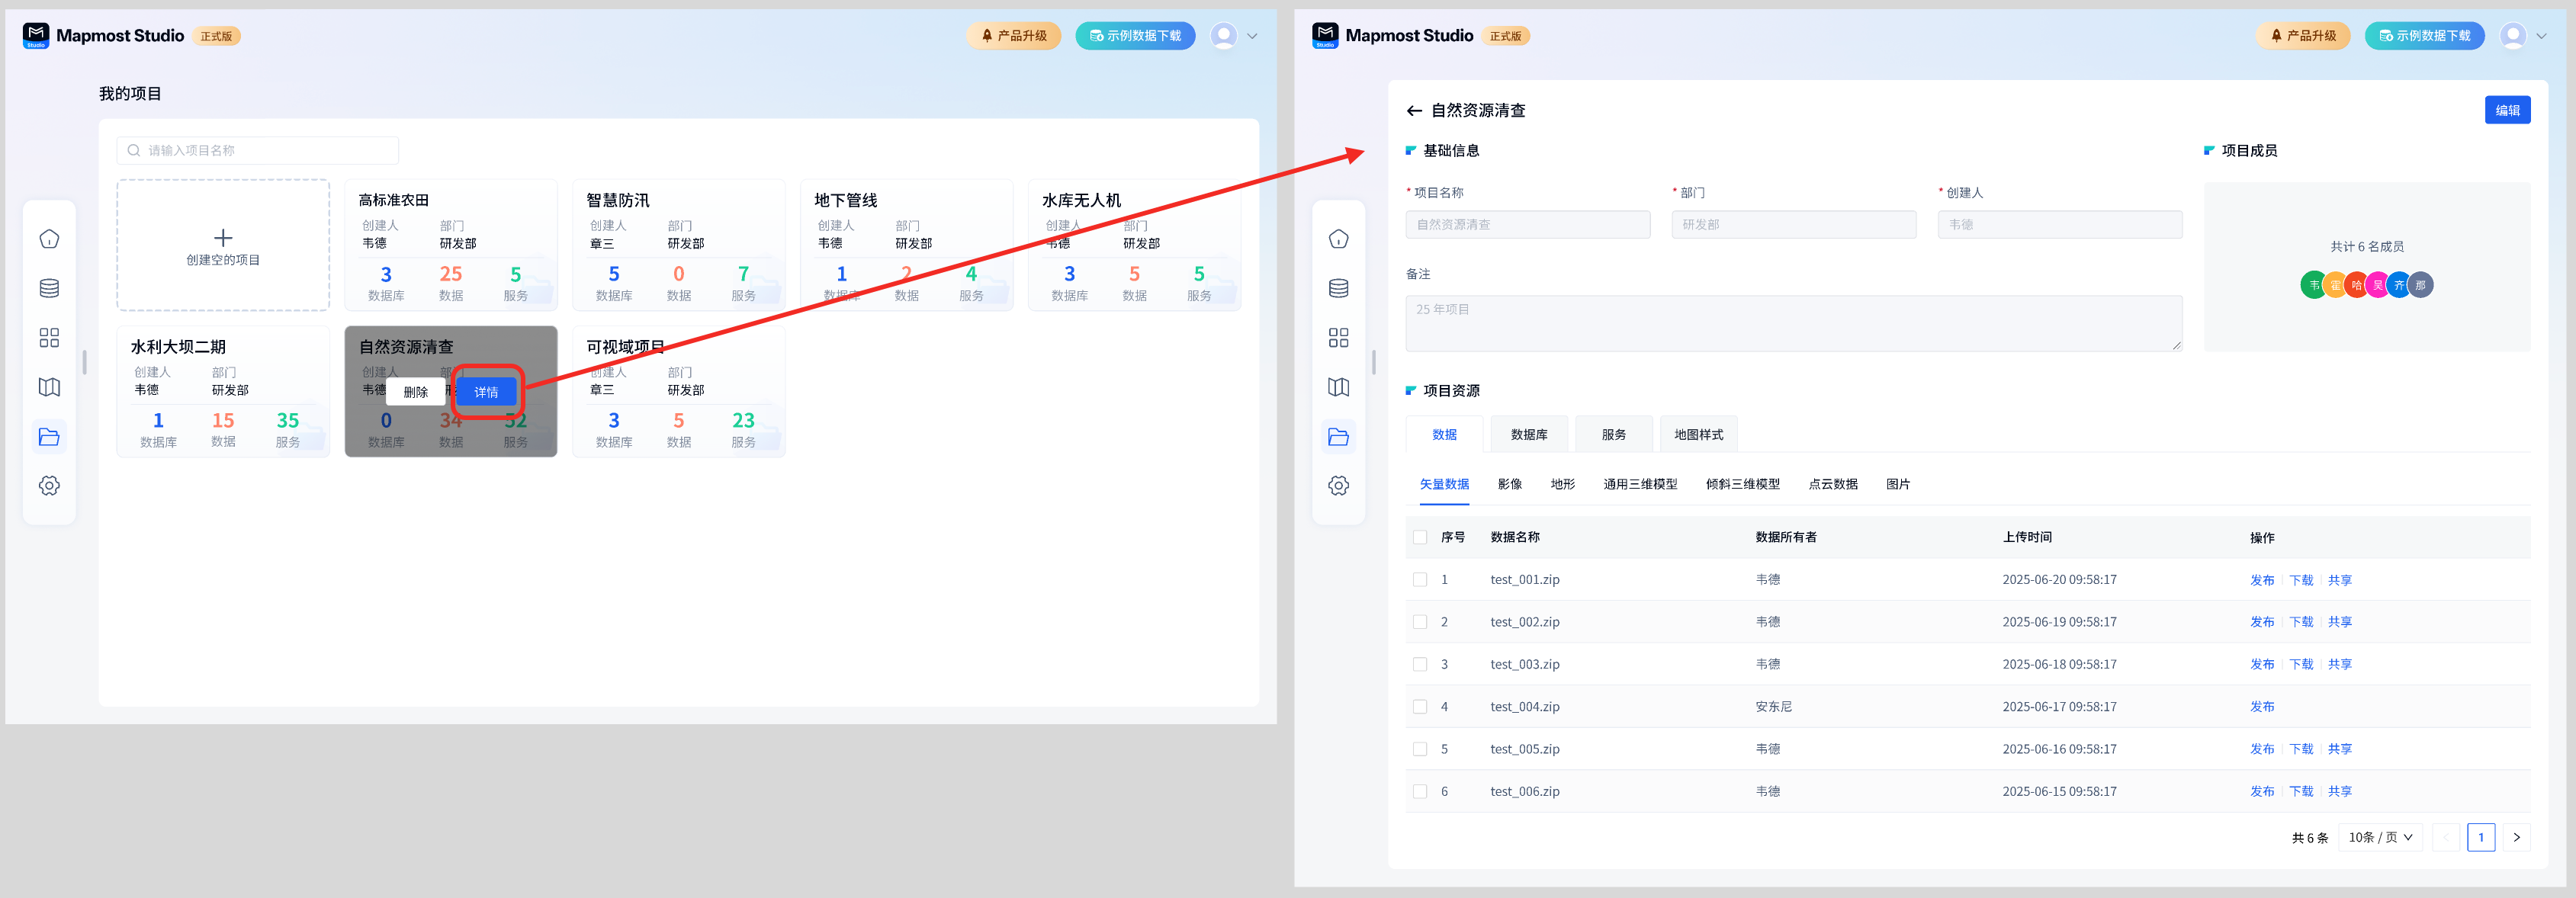Toggle the select-all checkbox in the table header

1420,537
